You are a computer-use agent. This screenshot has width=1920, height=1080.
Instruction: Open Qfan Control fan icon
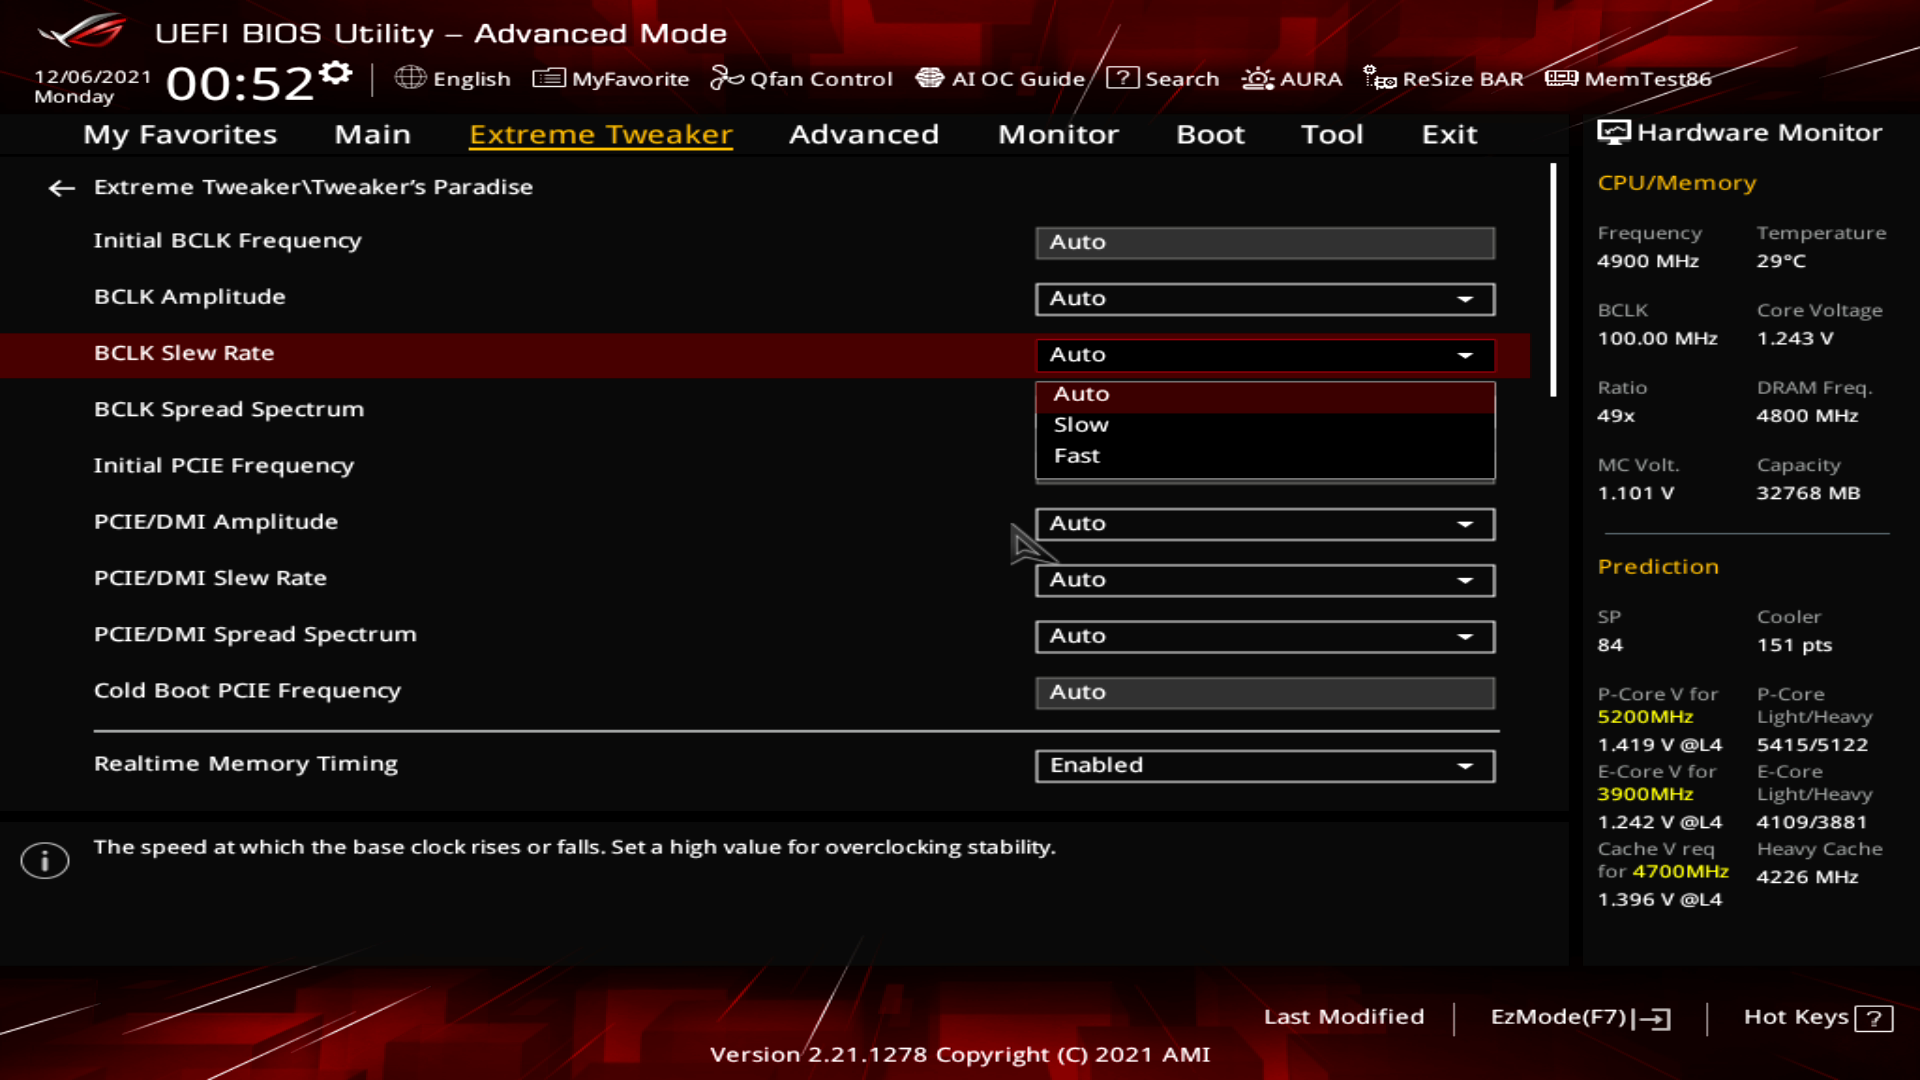pos(726,78)
